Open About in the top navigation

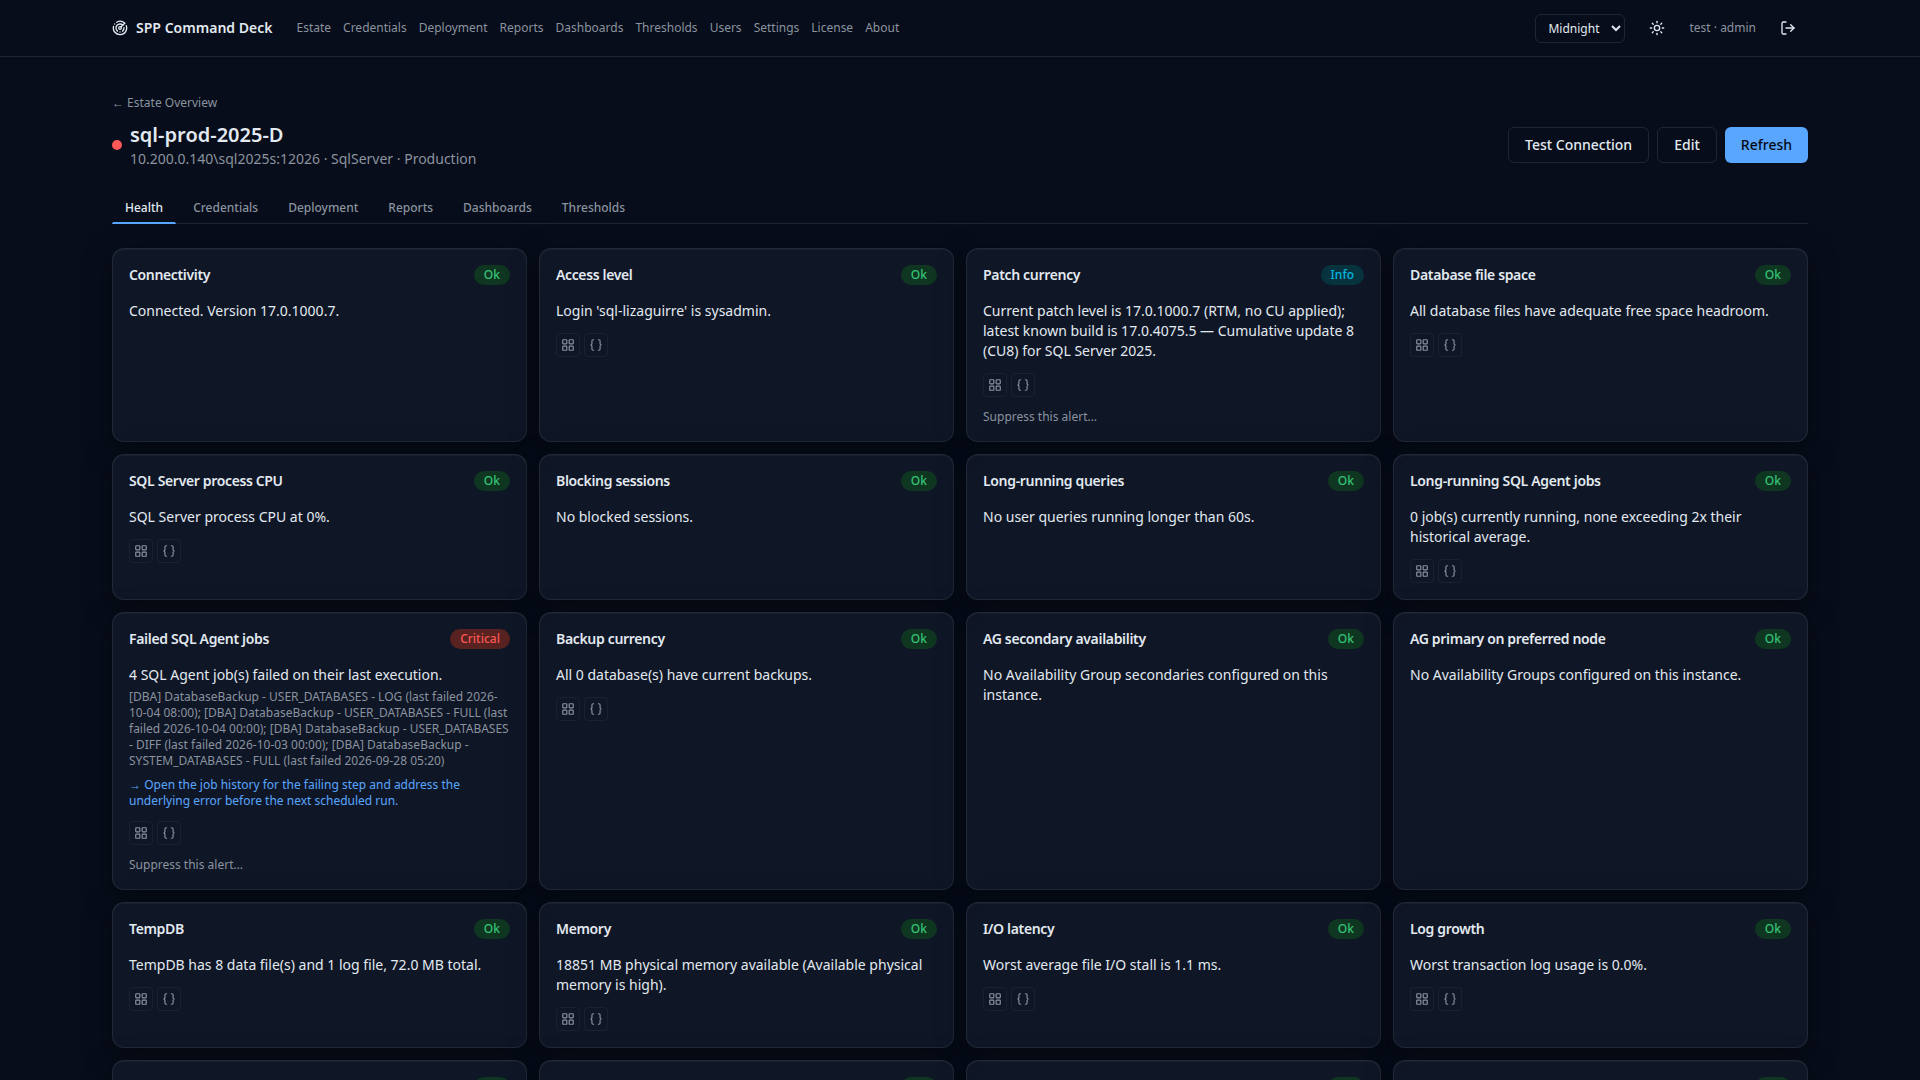click(x=882, y=28)
